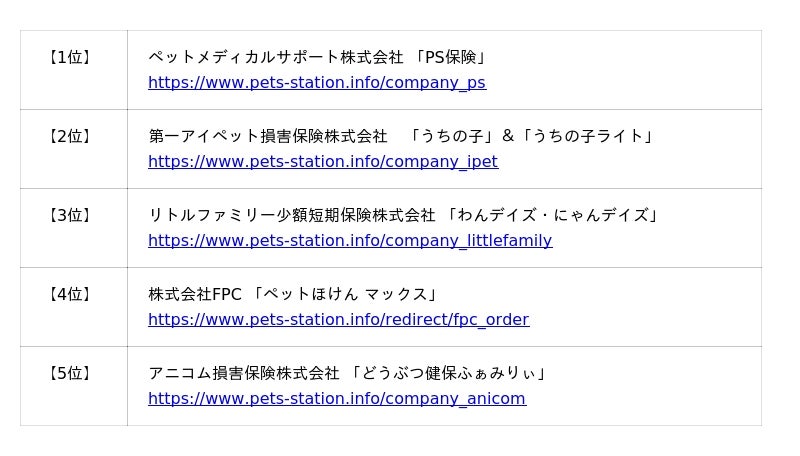Click the アニコム損害保険株式会社 company name
The width and height of the screenshot is (800, 456).
[243, 373]
